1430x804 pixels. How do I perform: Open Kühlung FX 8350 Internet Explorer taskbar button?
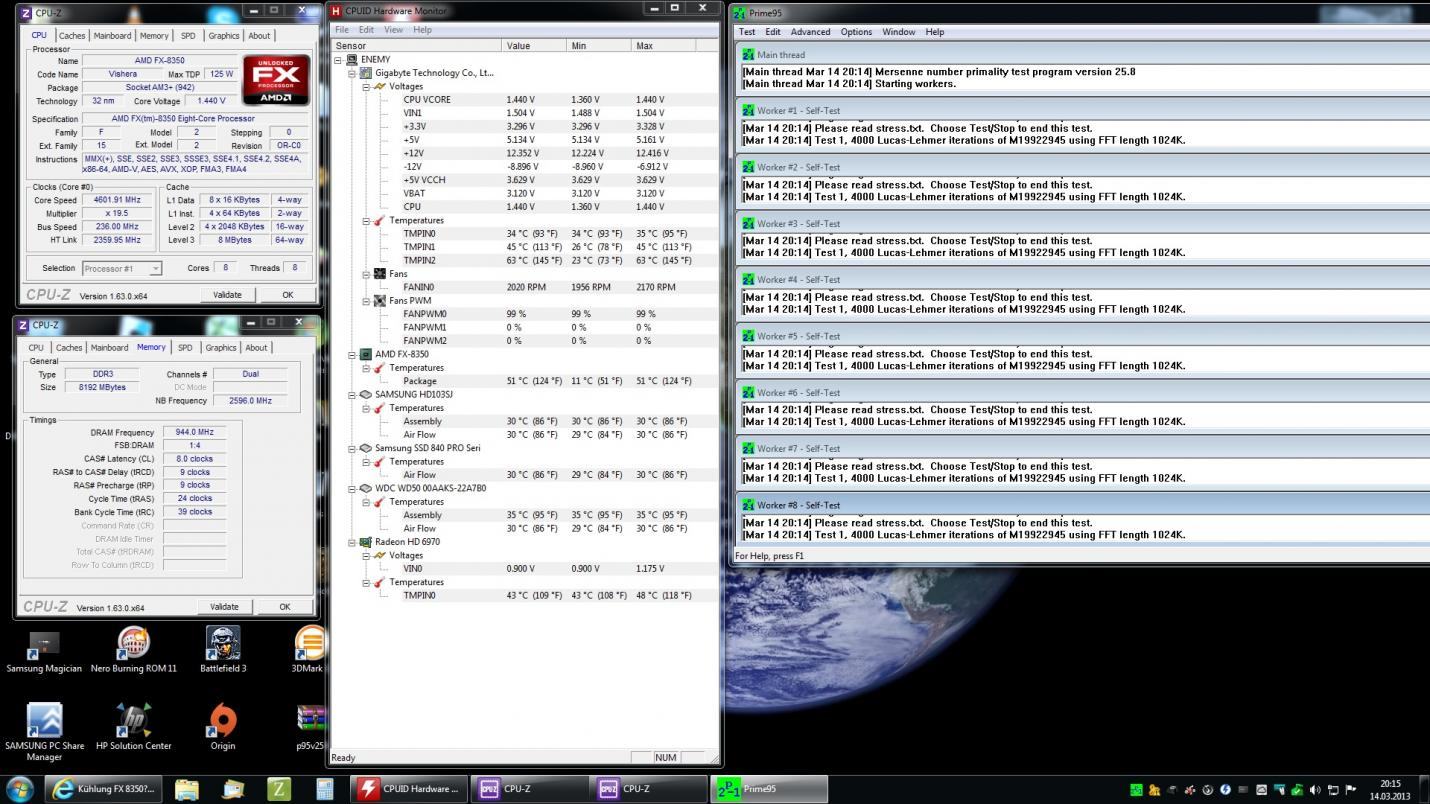(x=103, y=789)
